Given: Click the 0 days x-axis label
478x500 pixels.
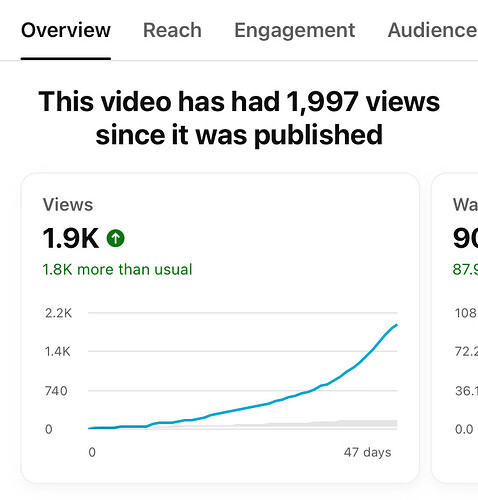Looking at the screenshot, I should tap(92, 452).
